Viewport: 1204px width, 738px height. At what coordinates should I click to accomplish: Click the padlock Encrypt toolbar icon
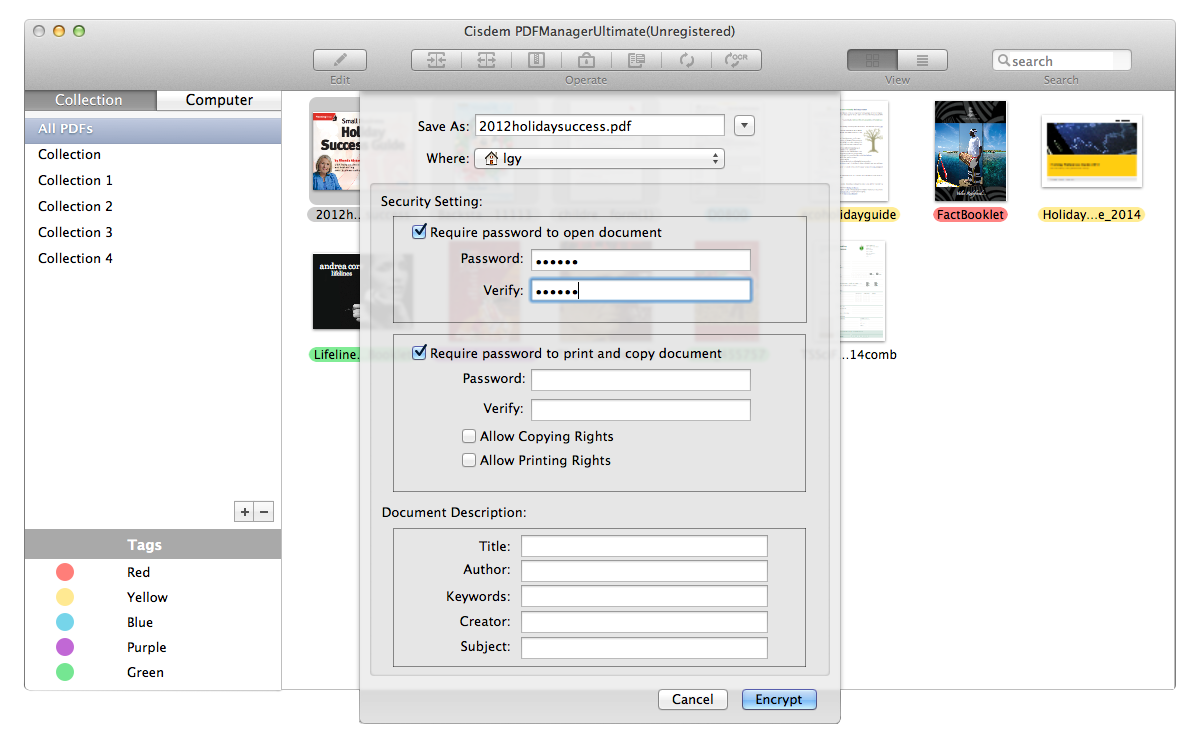[587, 60]
